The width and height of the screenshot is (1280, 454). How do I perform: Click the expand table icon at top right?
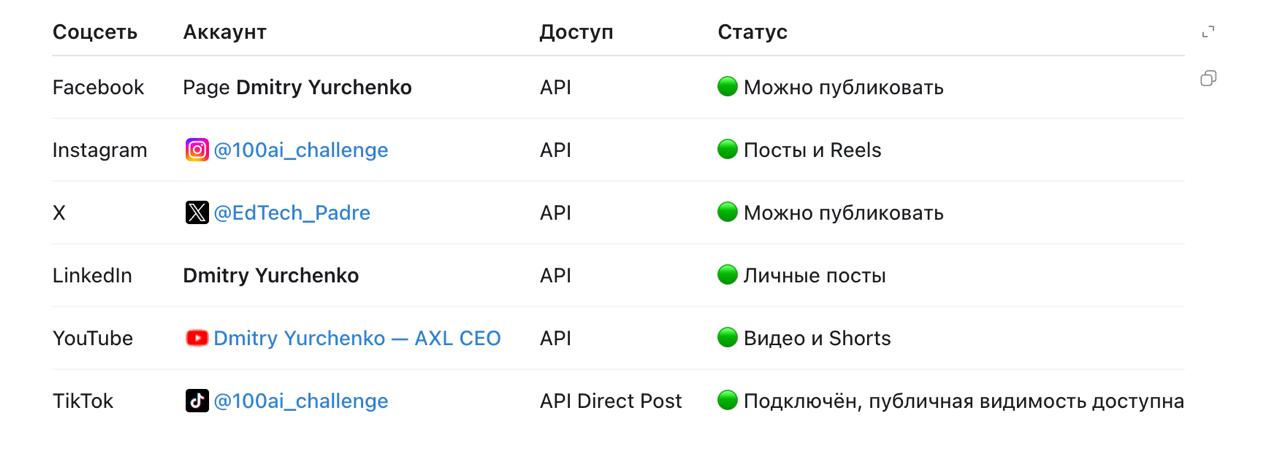[x=1208, y=32]
